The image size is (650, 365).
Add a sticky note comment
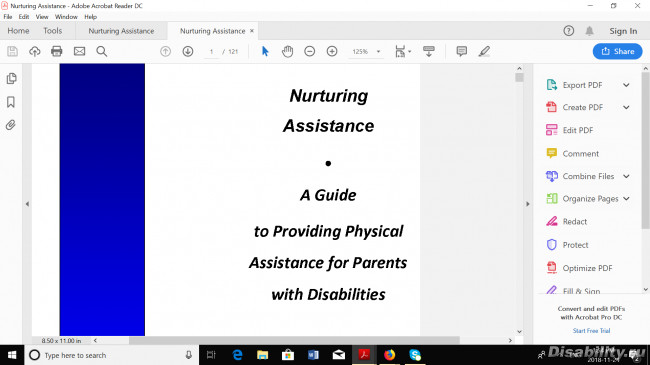(x=461, y=51)
